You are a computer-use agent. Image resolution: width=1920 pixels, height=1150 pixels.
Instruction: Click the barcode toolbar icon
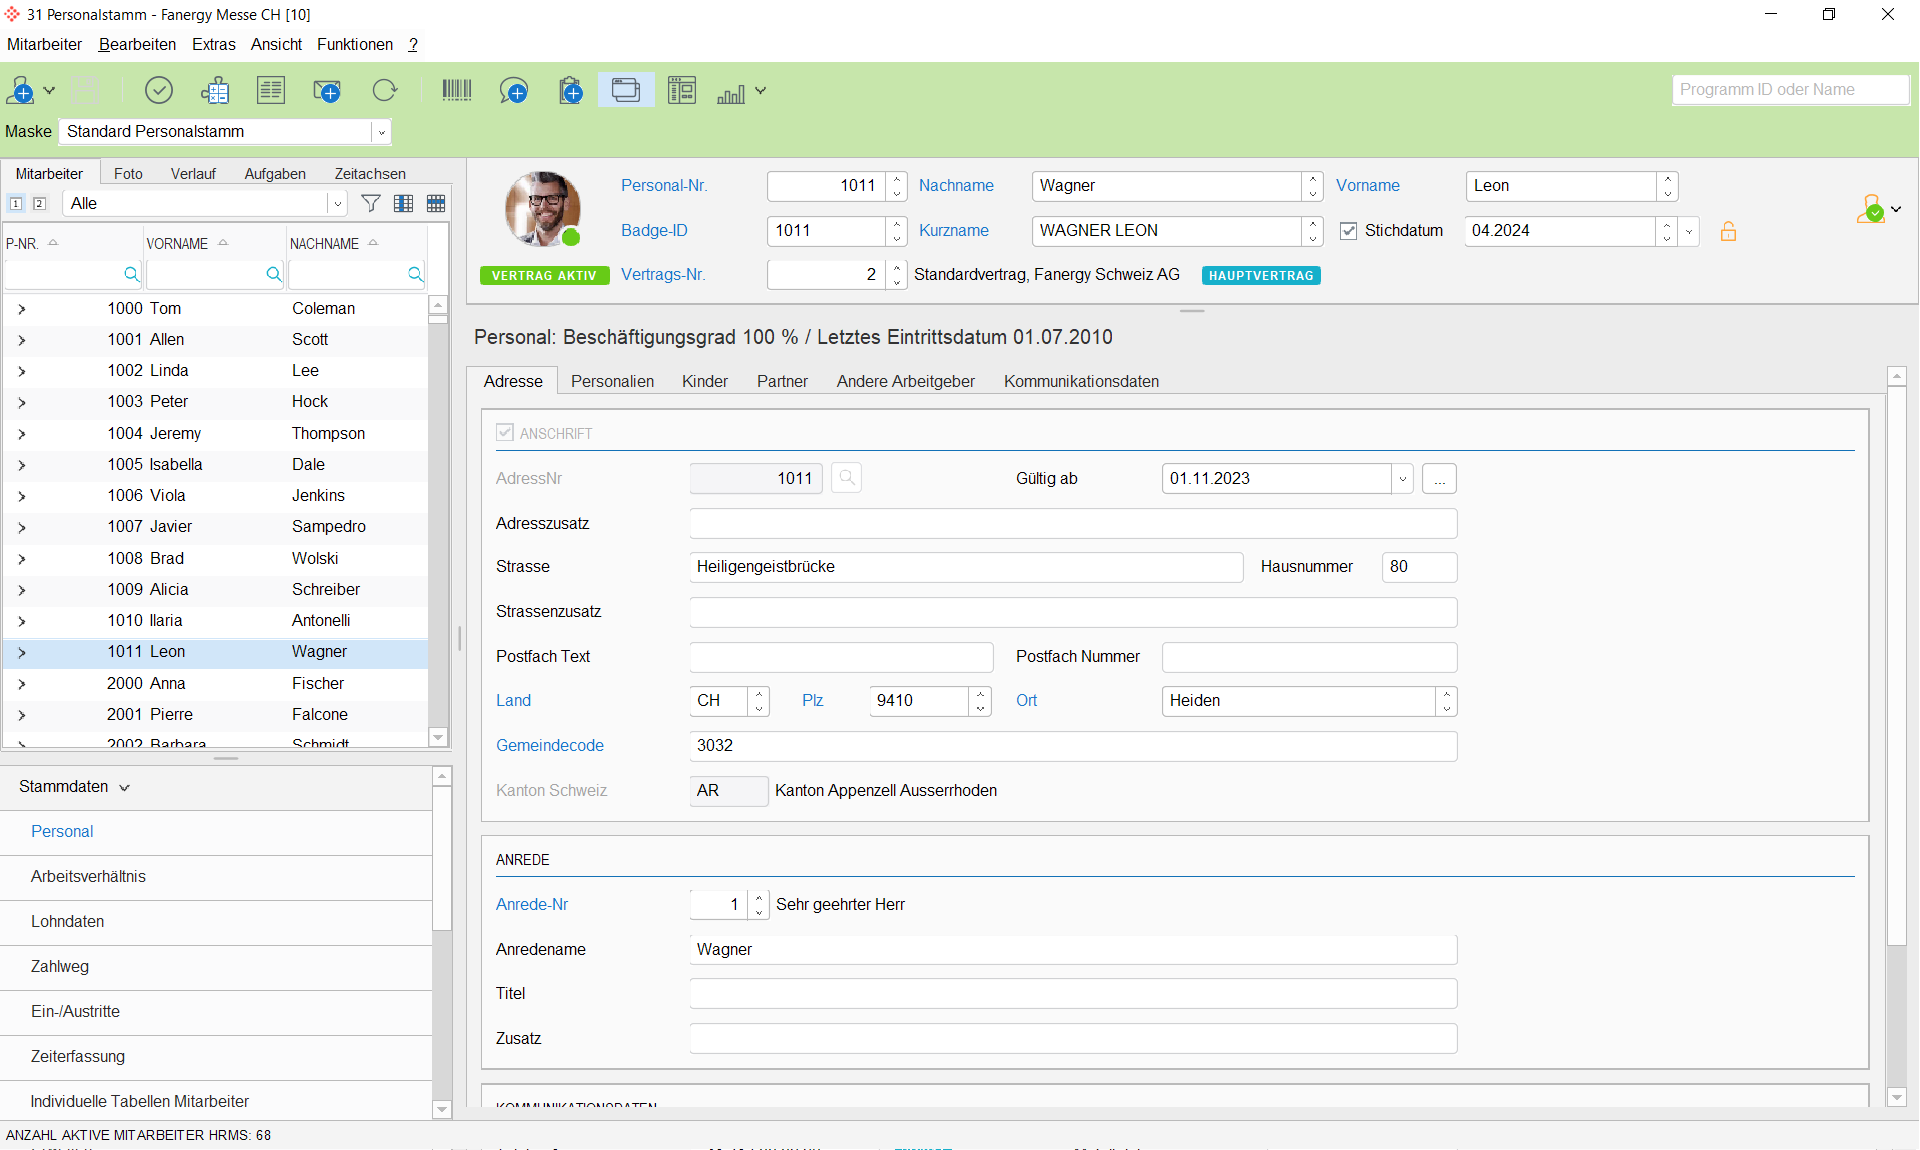pyautogui.click(x=457, y=91)
